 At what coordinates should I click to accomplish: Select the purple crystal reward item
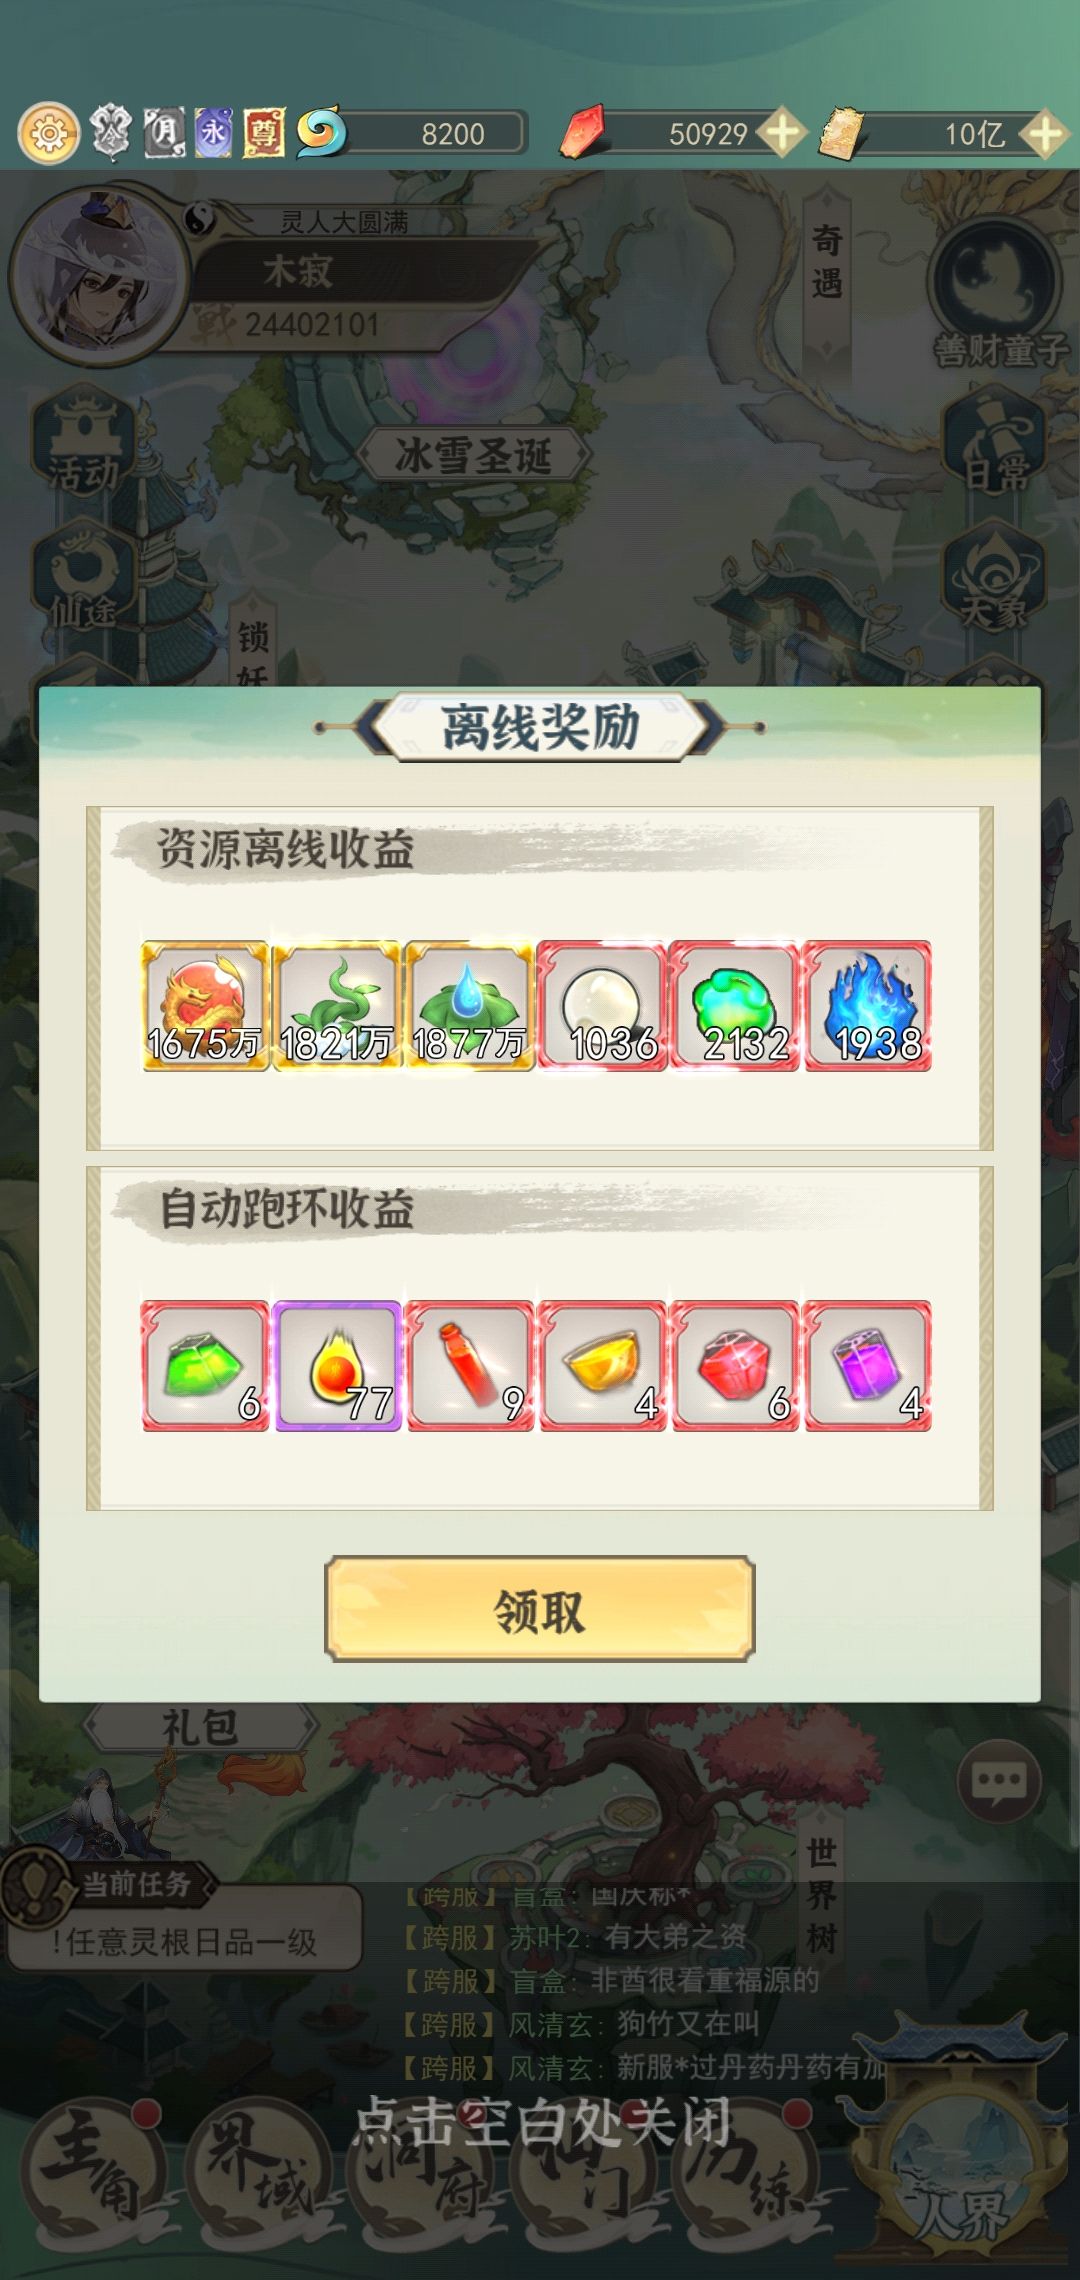868,1366
